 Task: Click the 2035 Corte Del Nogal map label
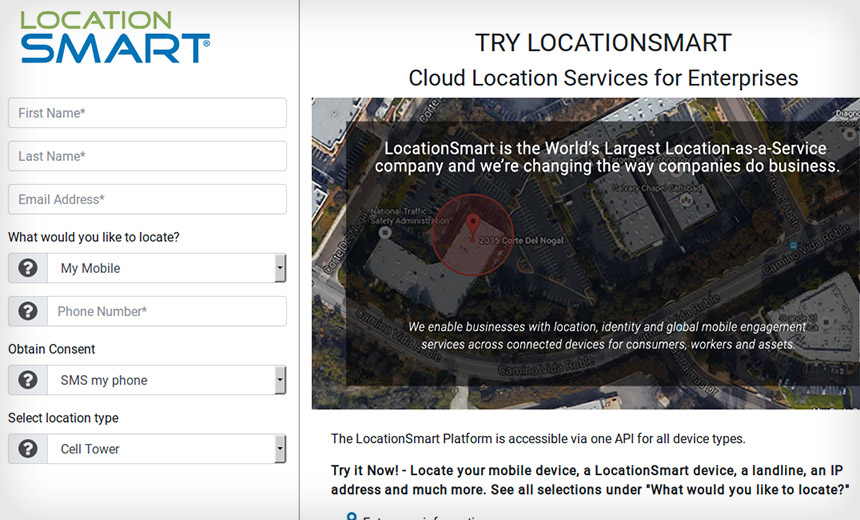click(x=521, y=240)
